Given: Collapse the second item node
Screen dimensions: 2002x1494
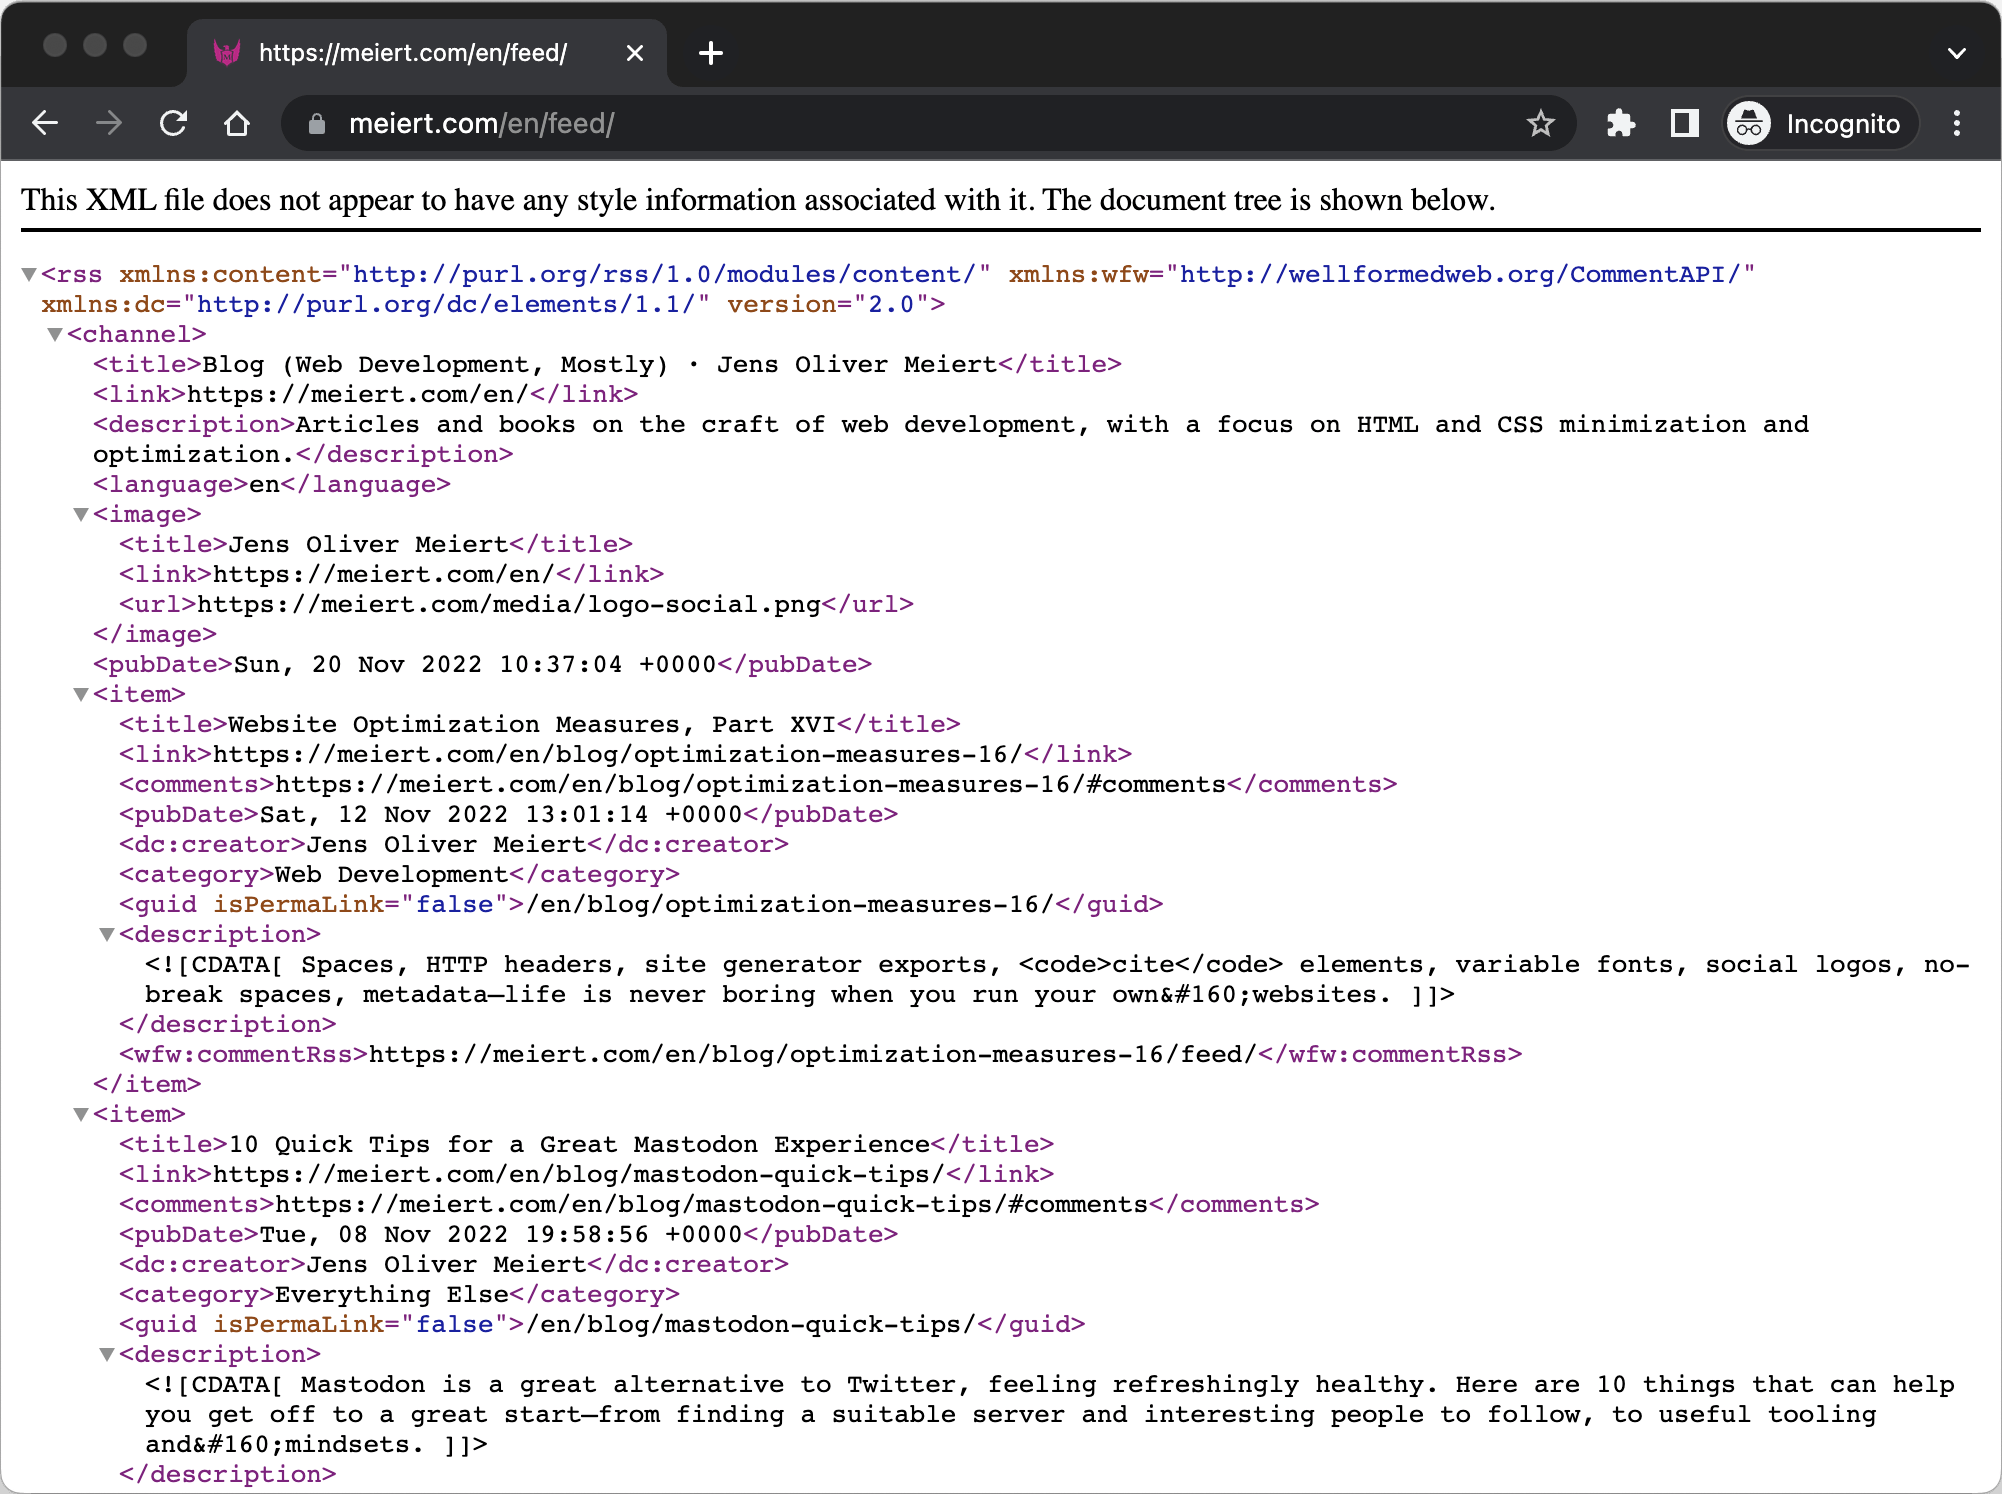Looking at the screenshot, I should click(x=81, y=1114).
